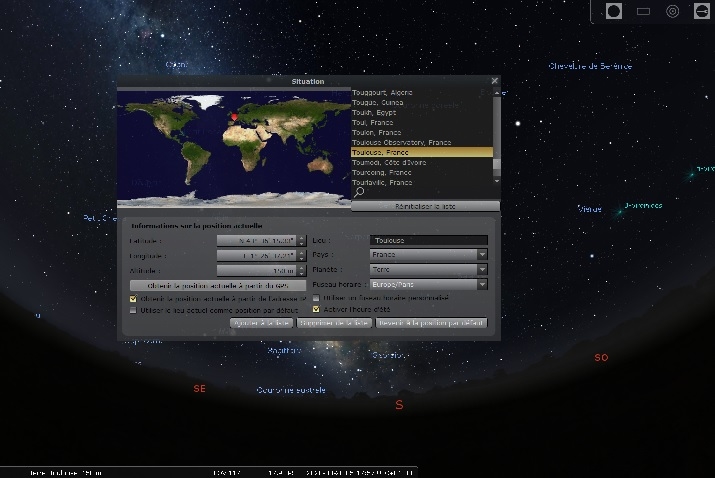
Task: Select Toulon, France in the city list
Action: click(422, 132)
